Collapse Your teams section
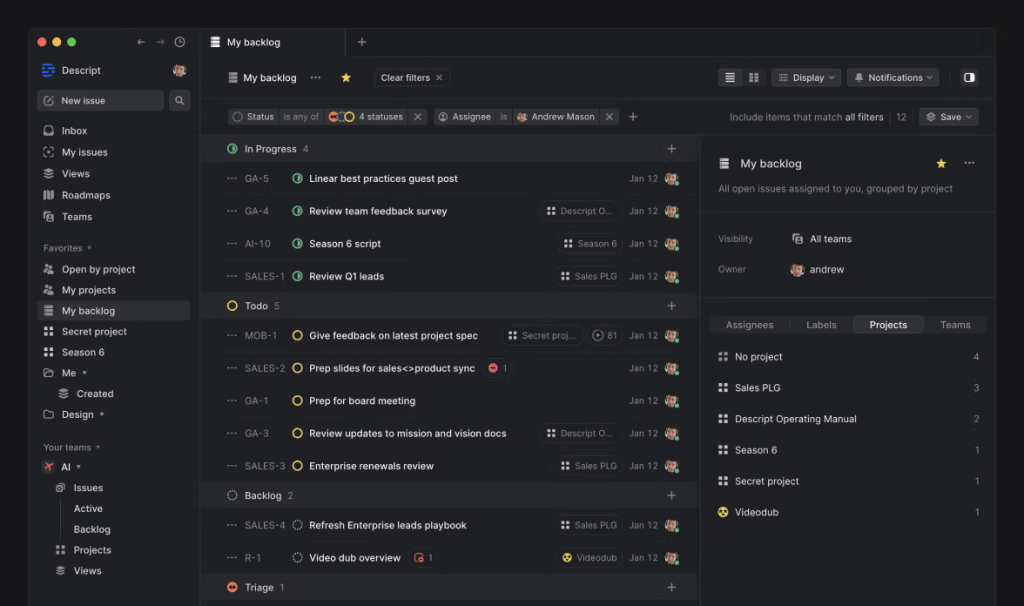 pos(71,447)
